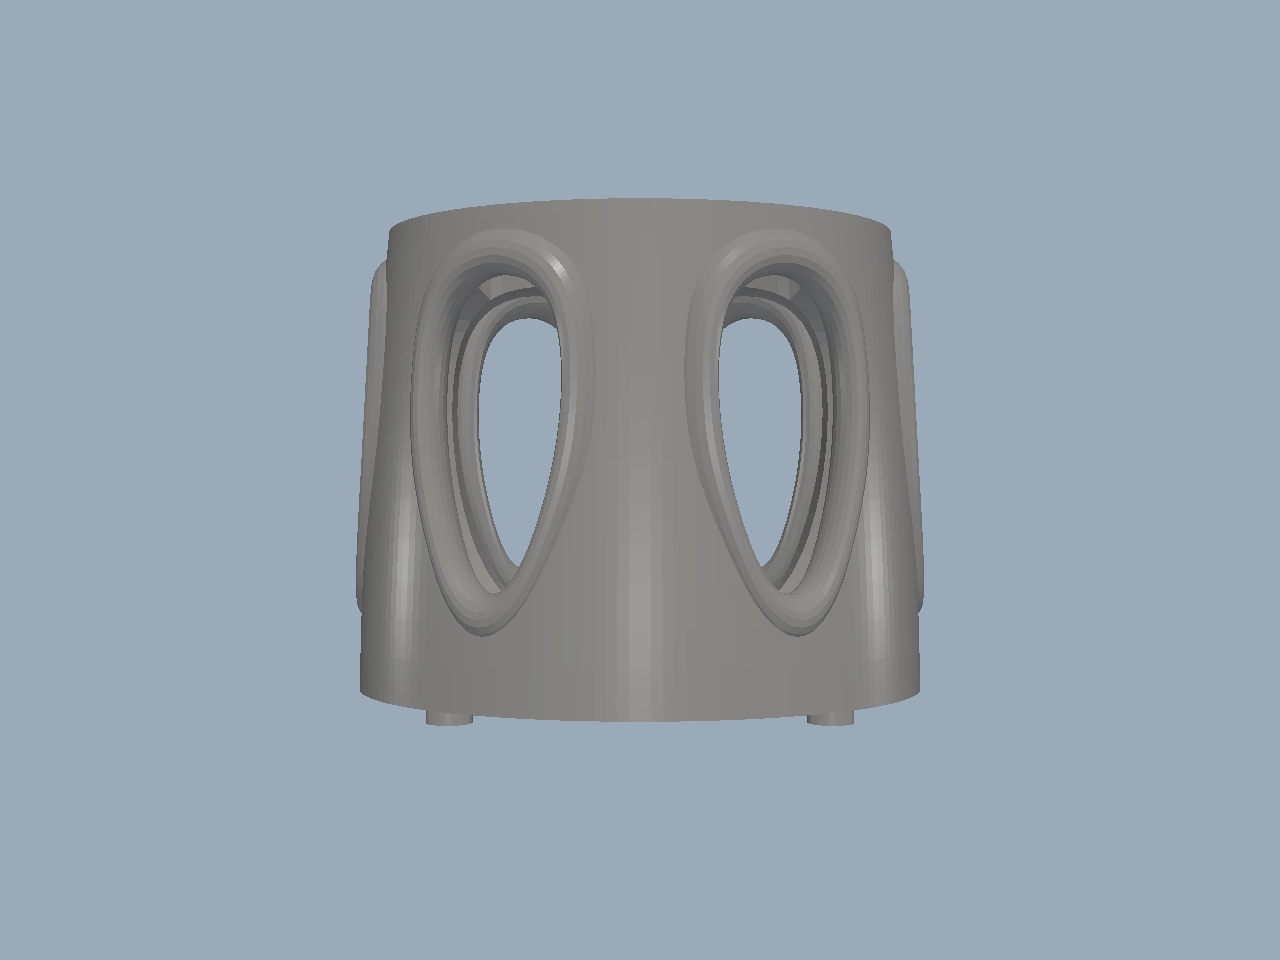Pick the left small foot peg under model

(x=449, y=717)
